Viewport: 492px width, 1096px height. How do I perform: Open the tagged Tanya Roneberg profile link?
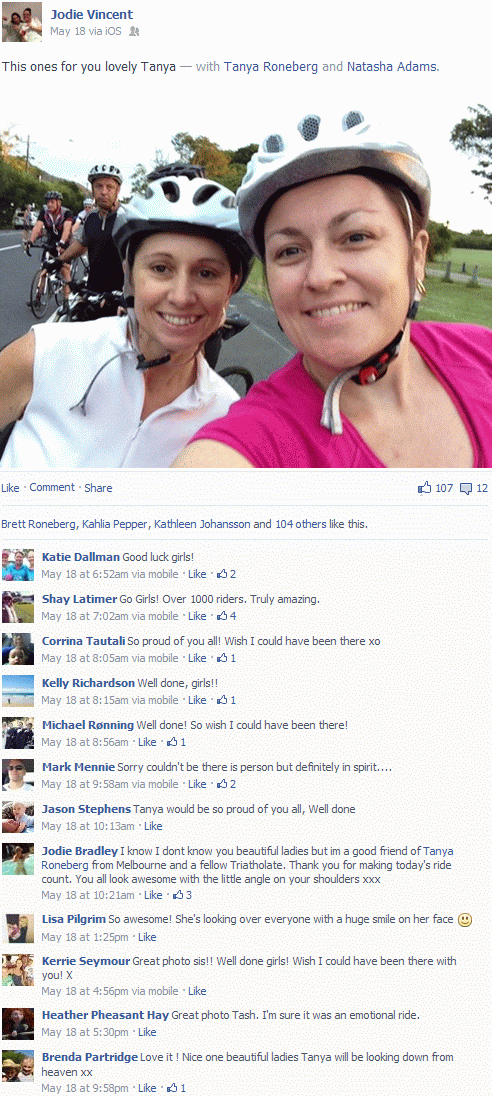(x=270, y=67)
